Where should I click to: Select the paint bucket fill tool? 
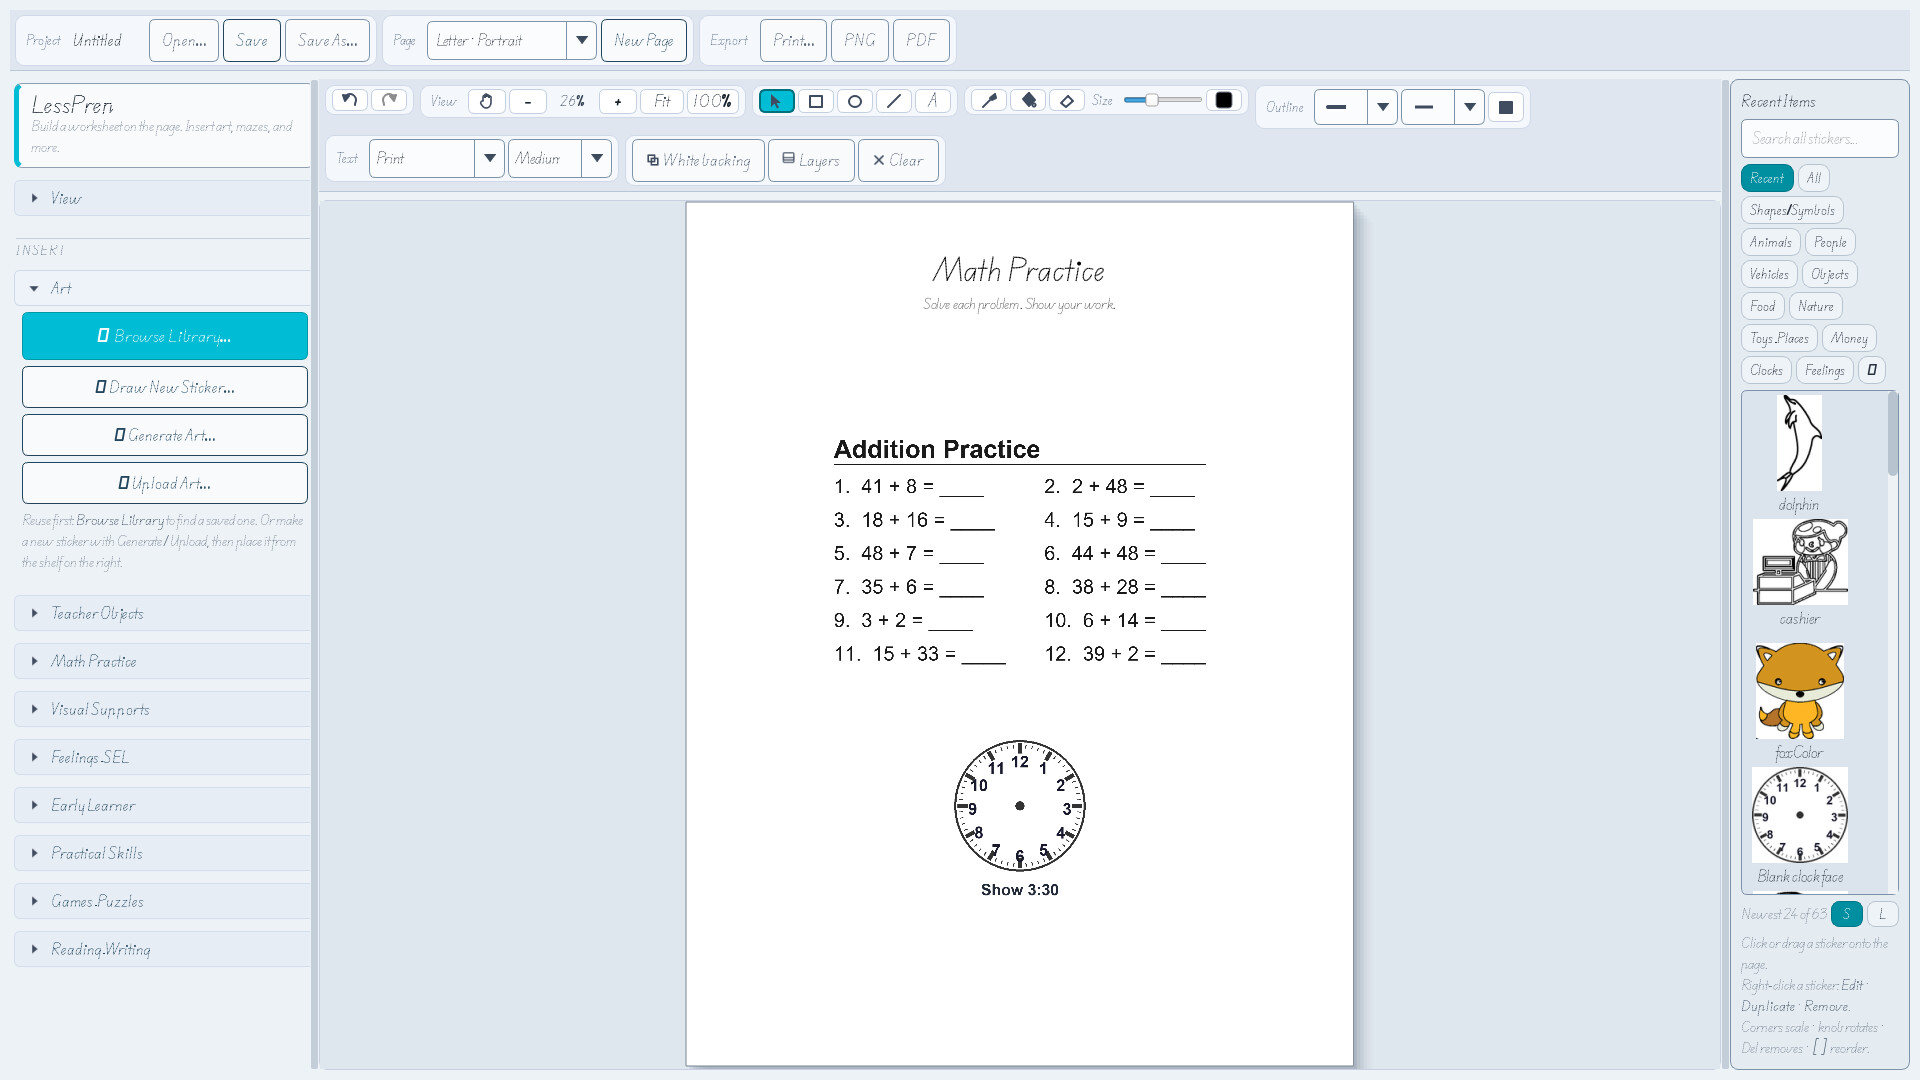[x=1028, y=100]
